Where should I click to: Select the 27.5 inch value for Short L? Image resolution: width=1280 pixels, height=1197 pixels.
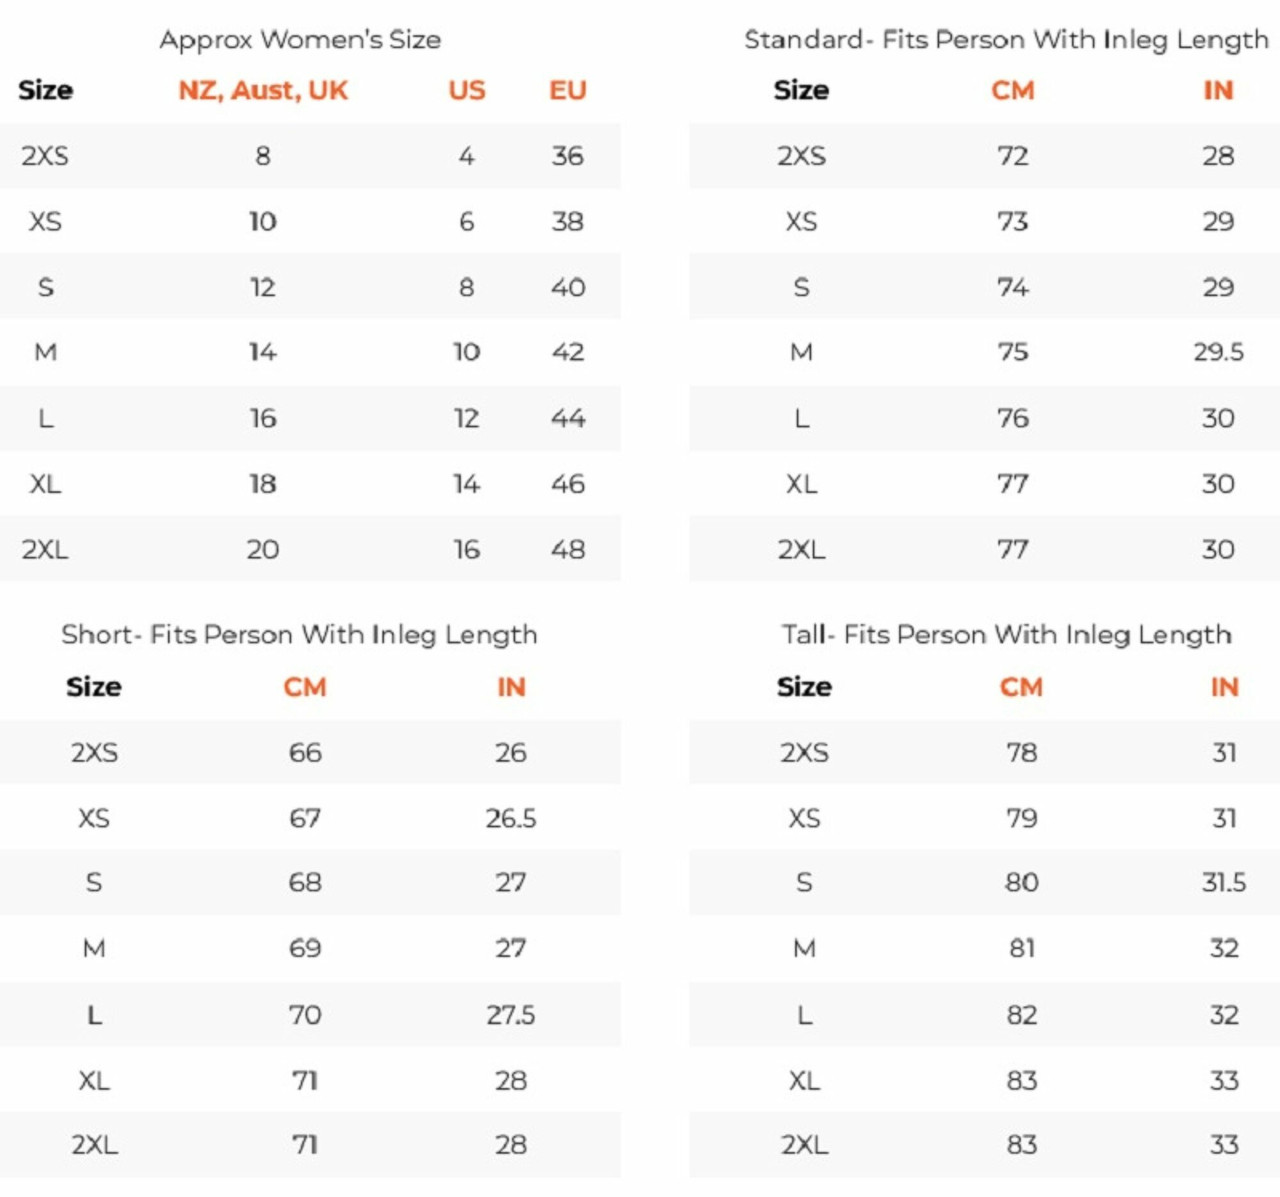coord(510,1016)
